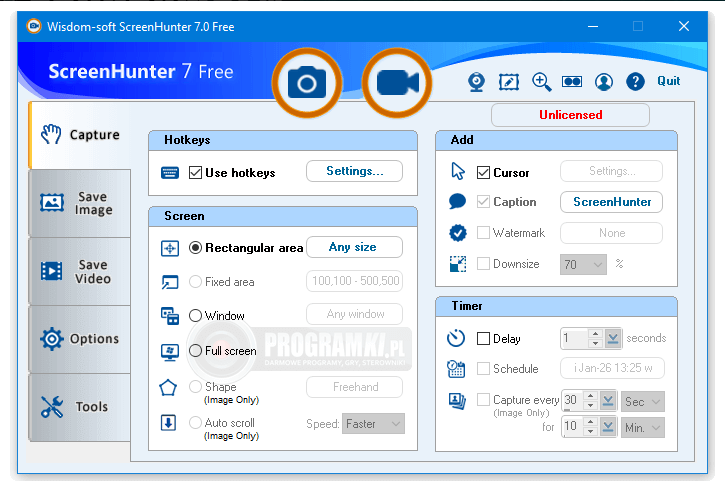Switch to the Save Video tab
Viewport: 725px width, 490px height.
coord(80,271)
